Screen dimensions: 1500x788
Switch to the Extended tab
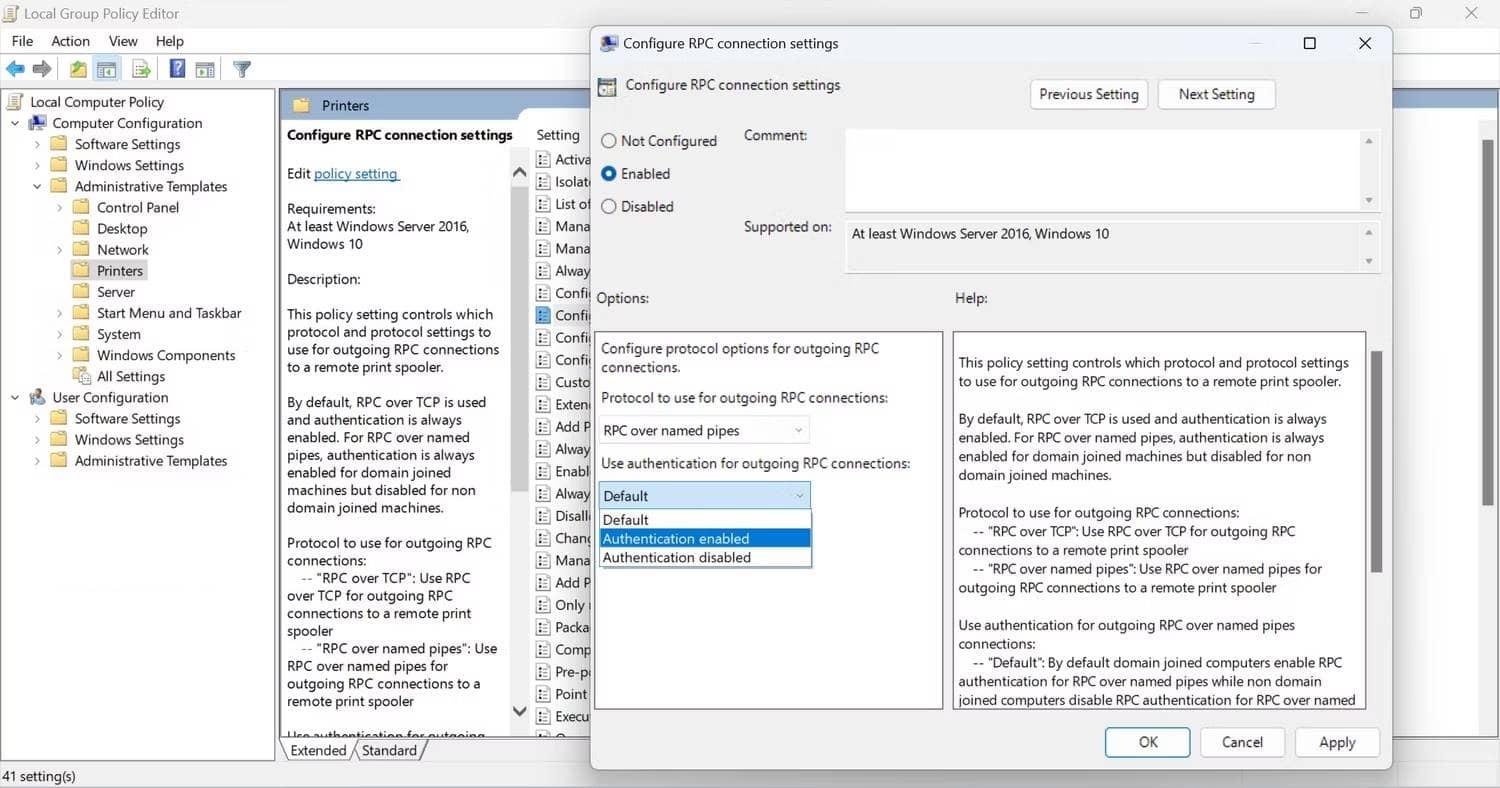[318, 750]
